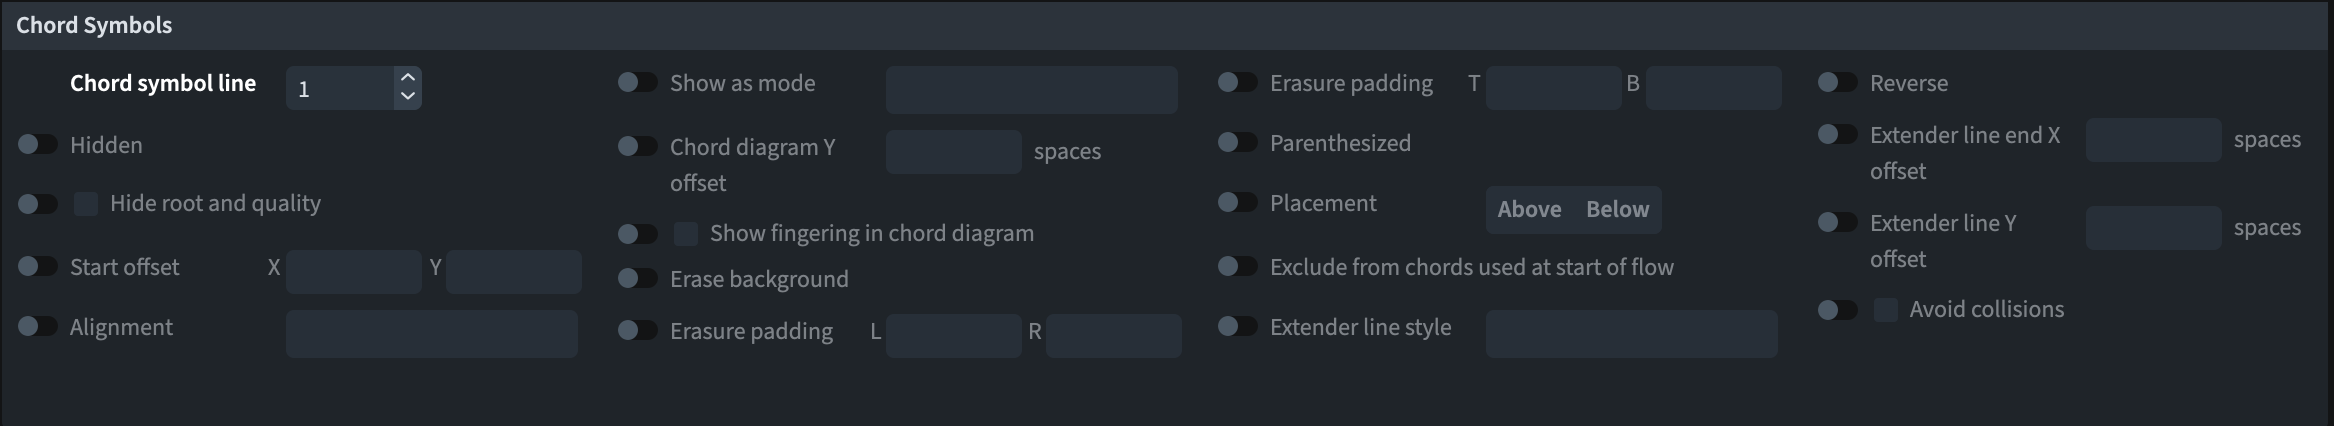The image size is (2334, 426).
Task: Toggle the Start offset property
Action: (38, 266)
